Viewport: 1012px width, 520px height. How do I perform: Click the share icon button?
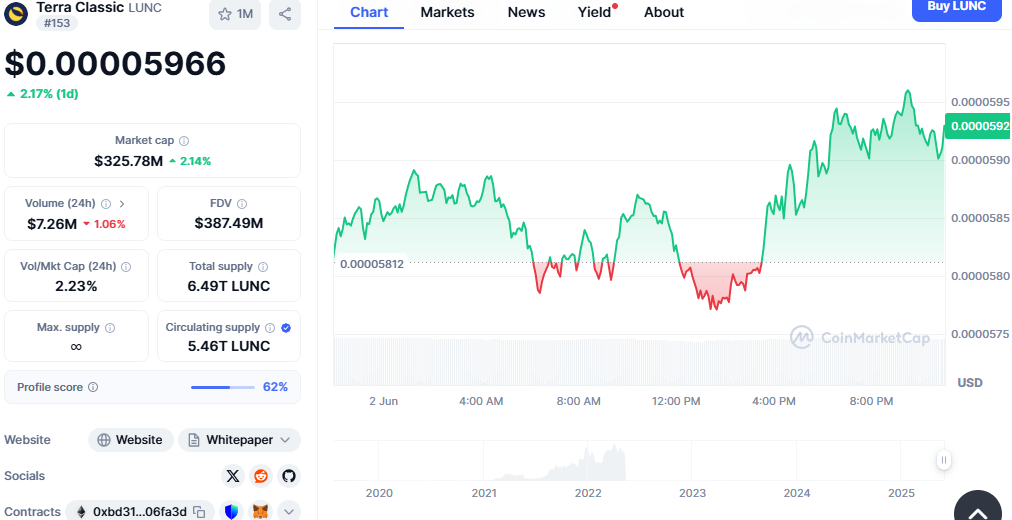point(285,14)
